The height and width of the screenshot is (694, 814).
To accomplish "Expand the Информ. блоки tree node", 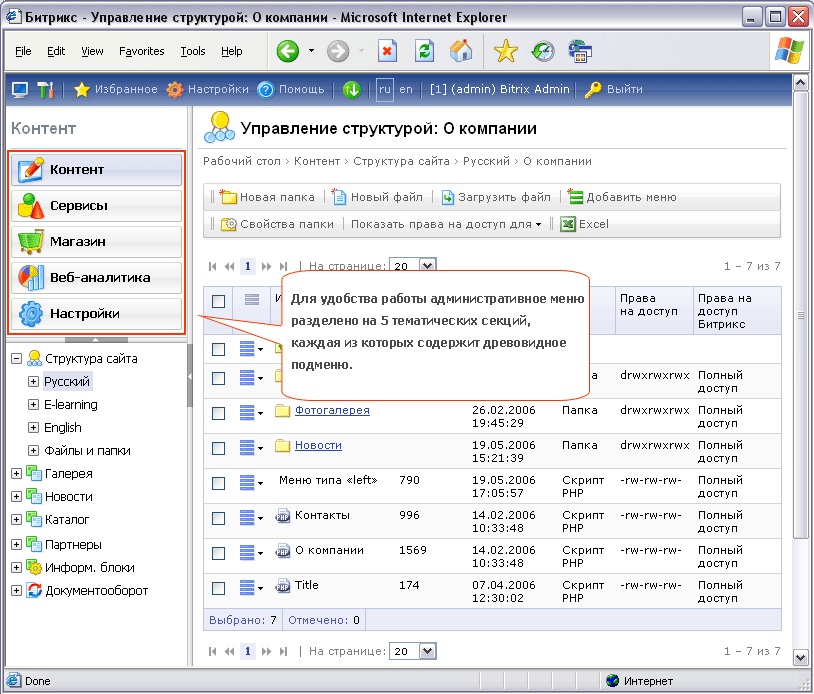I will tap(17, 567).
